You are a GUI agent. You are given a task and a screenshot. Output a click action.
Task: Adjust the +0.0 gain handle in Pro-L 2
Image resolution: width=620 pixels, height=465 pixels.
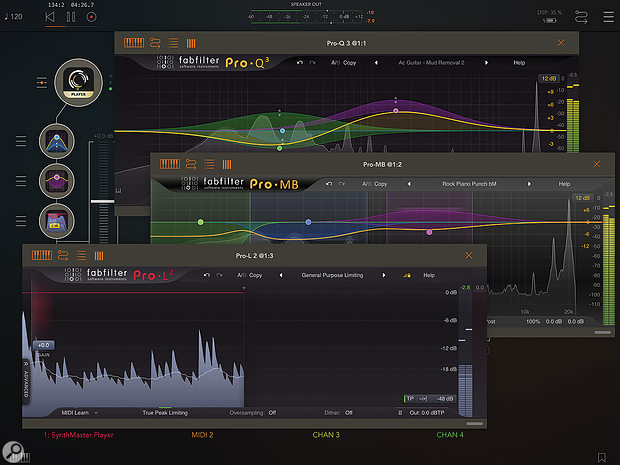coord(43,345)
